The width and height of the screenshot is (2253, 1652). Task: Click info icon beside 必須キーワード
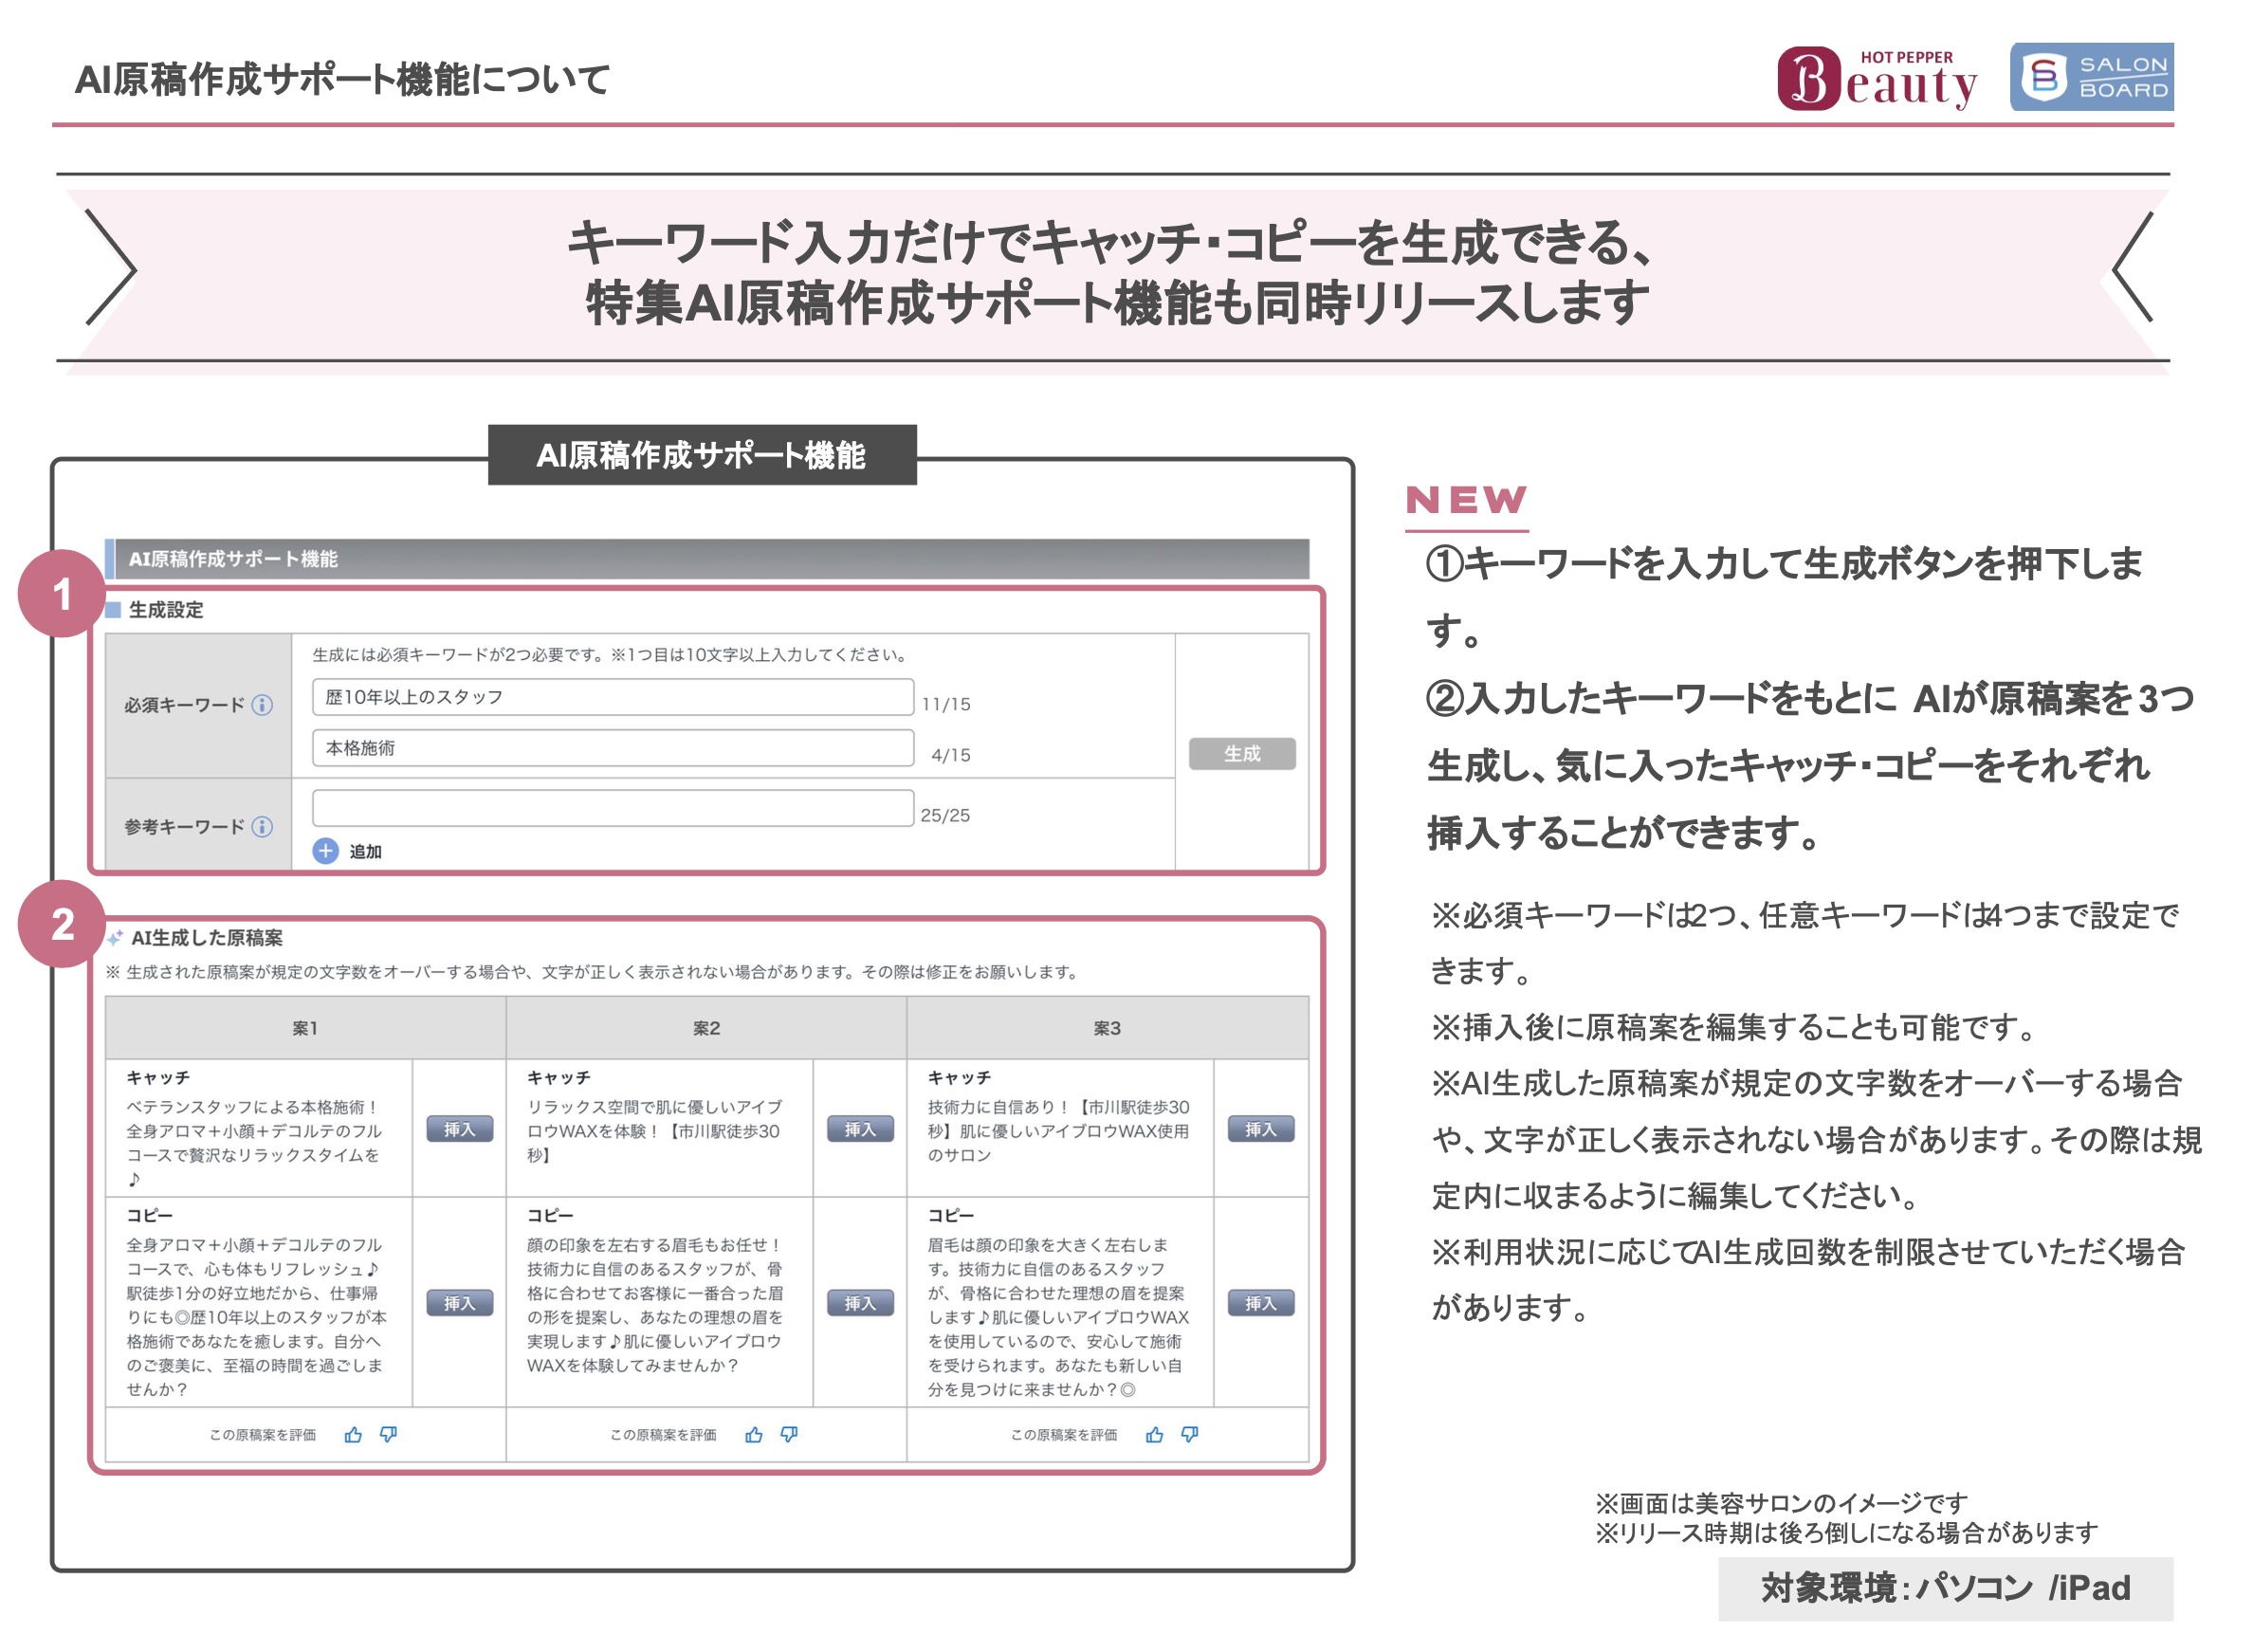(262, 705)
